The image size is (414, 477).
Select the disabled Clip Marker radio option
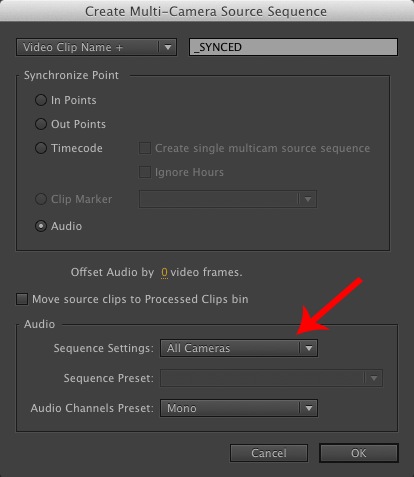[x=41, y=199]
